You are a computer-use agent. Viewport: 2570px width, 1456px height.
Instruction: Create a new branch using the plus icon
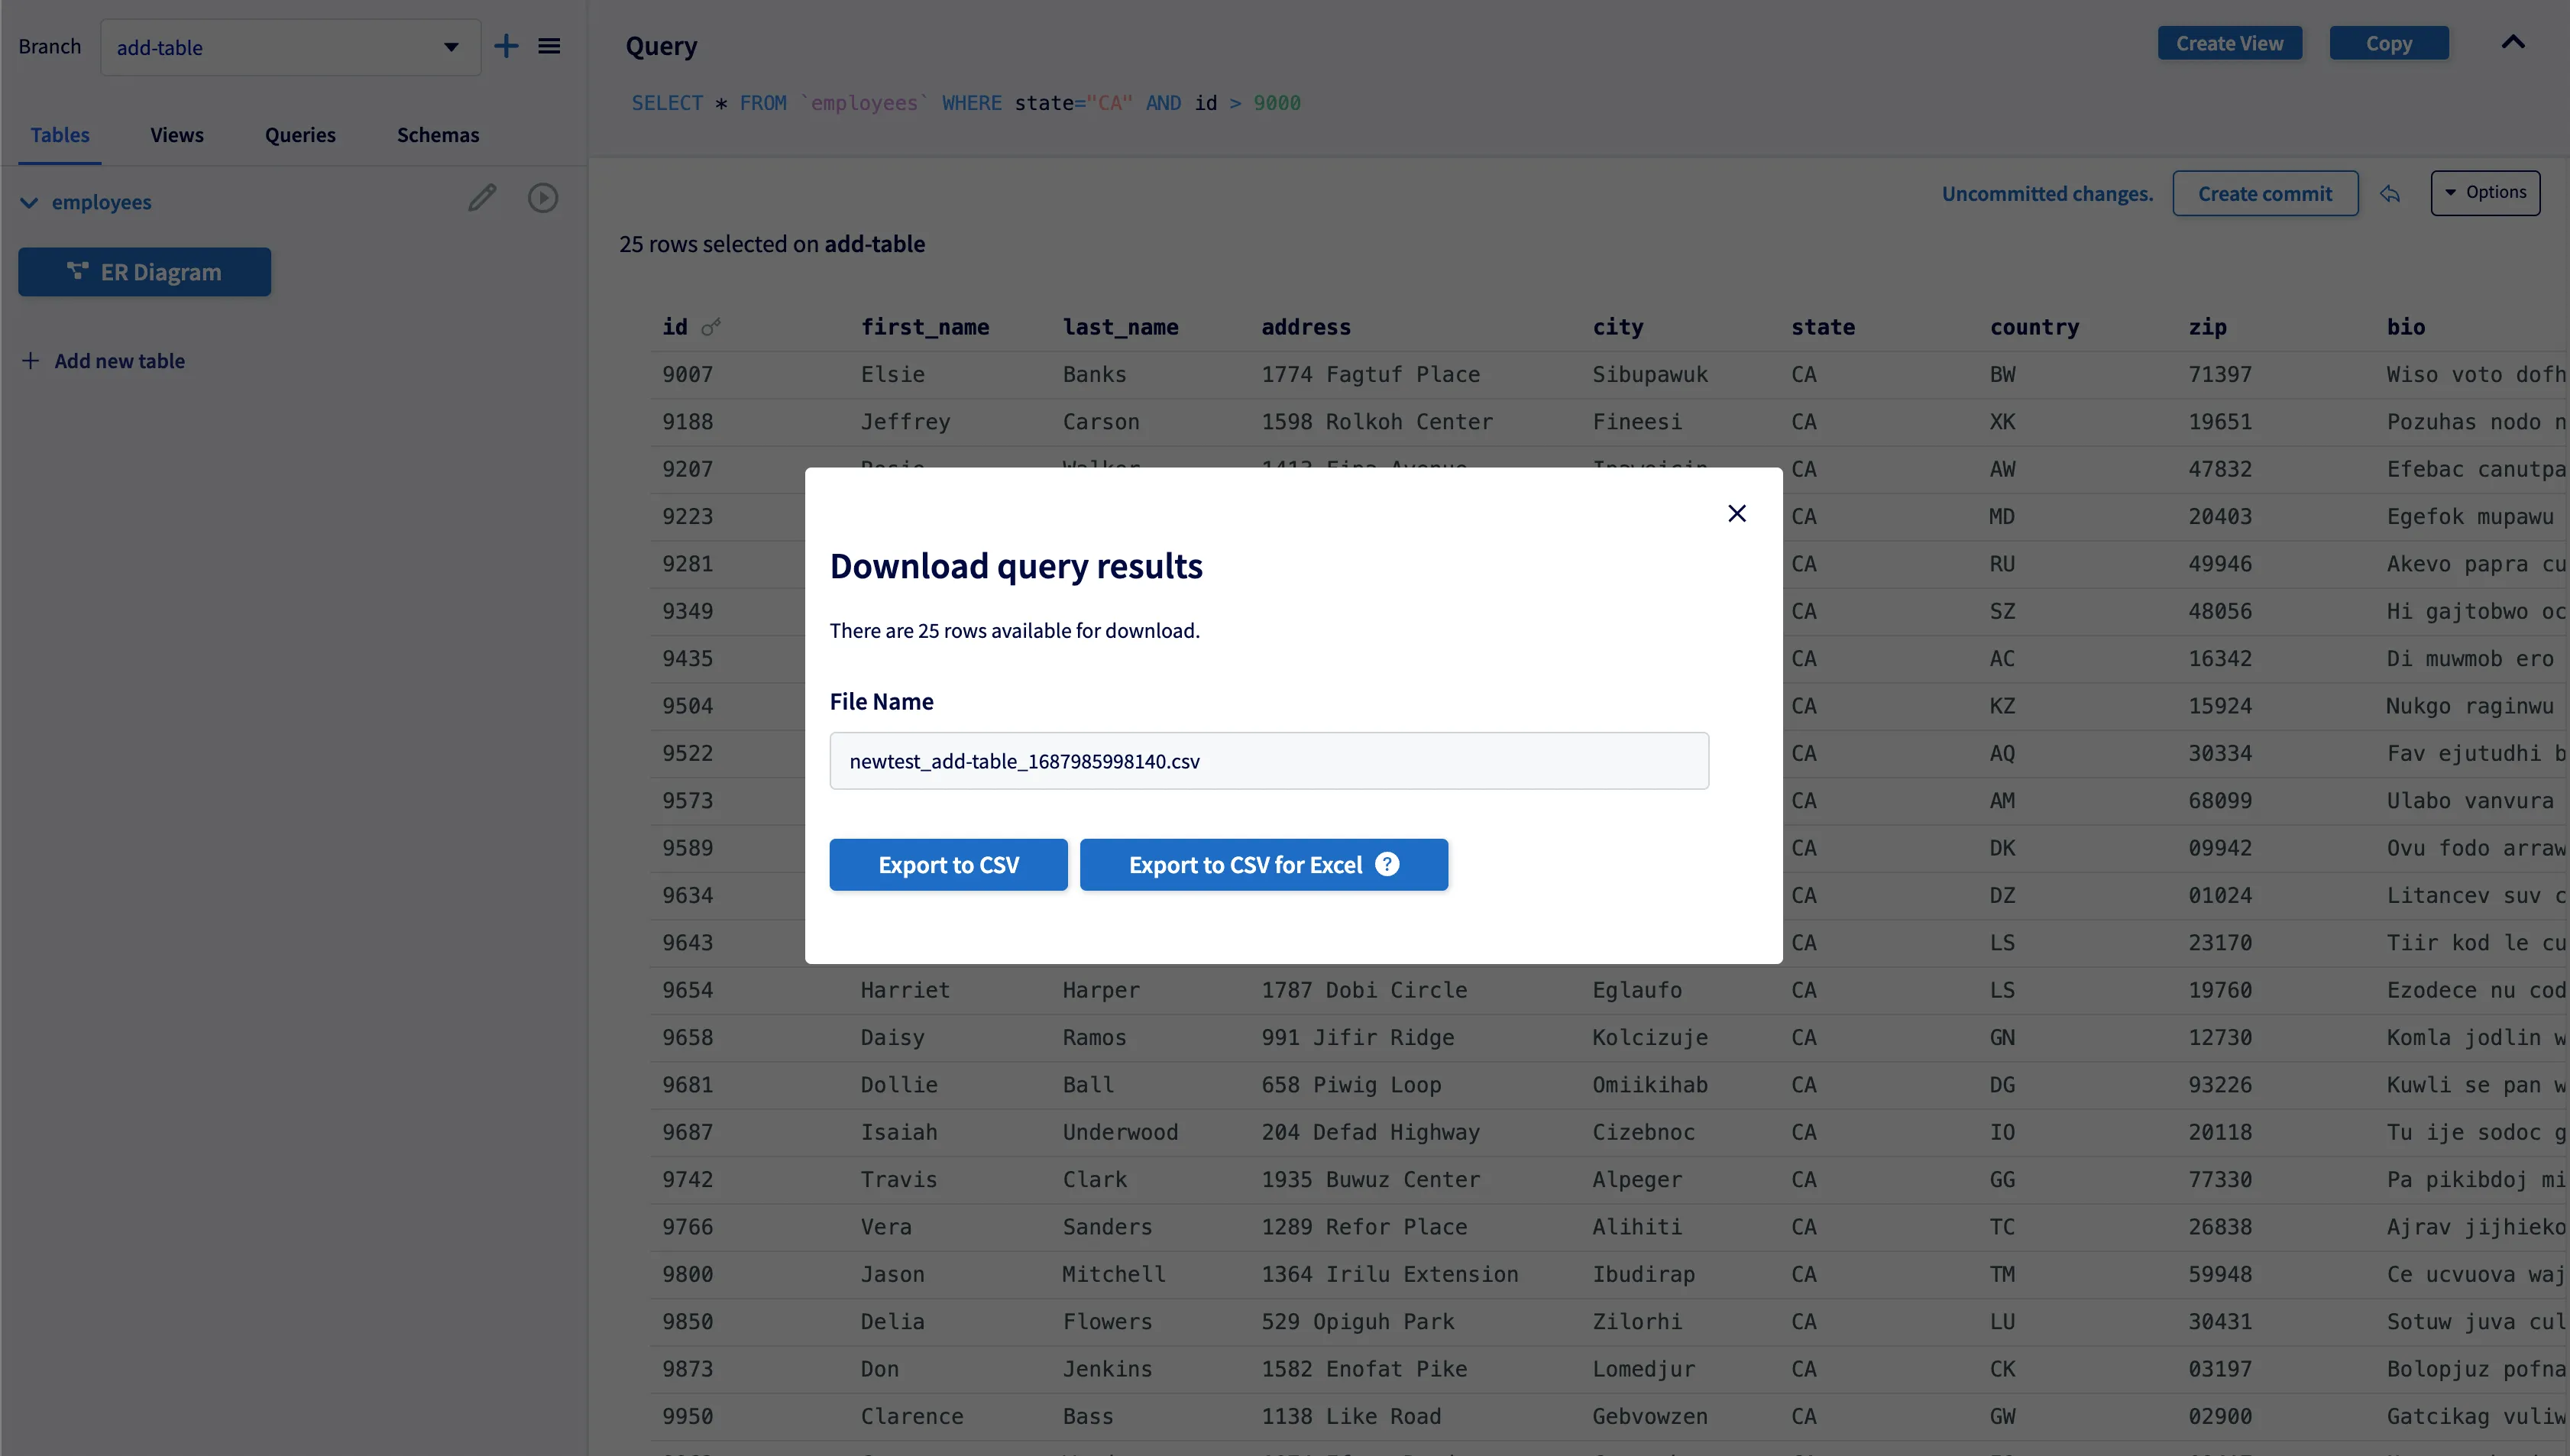click(507, 46)
